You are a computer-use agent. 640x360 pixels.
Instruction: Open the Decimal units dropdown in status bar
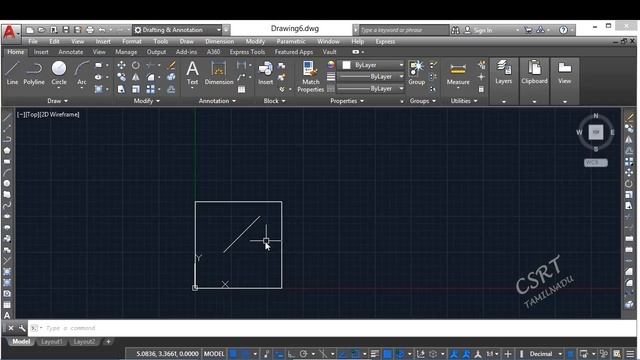coord(560,354)
